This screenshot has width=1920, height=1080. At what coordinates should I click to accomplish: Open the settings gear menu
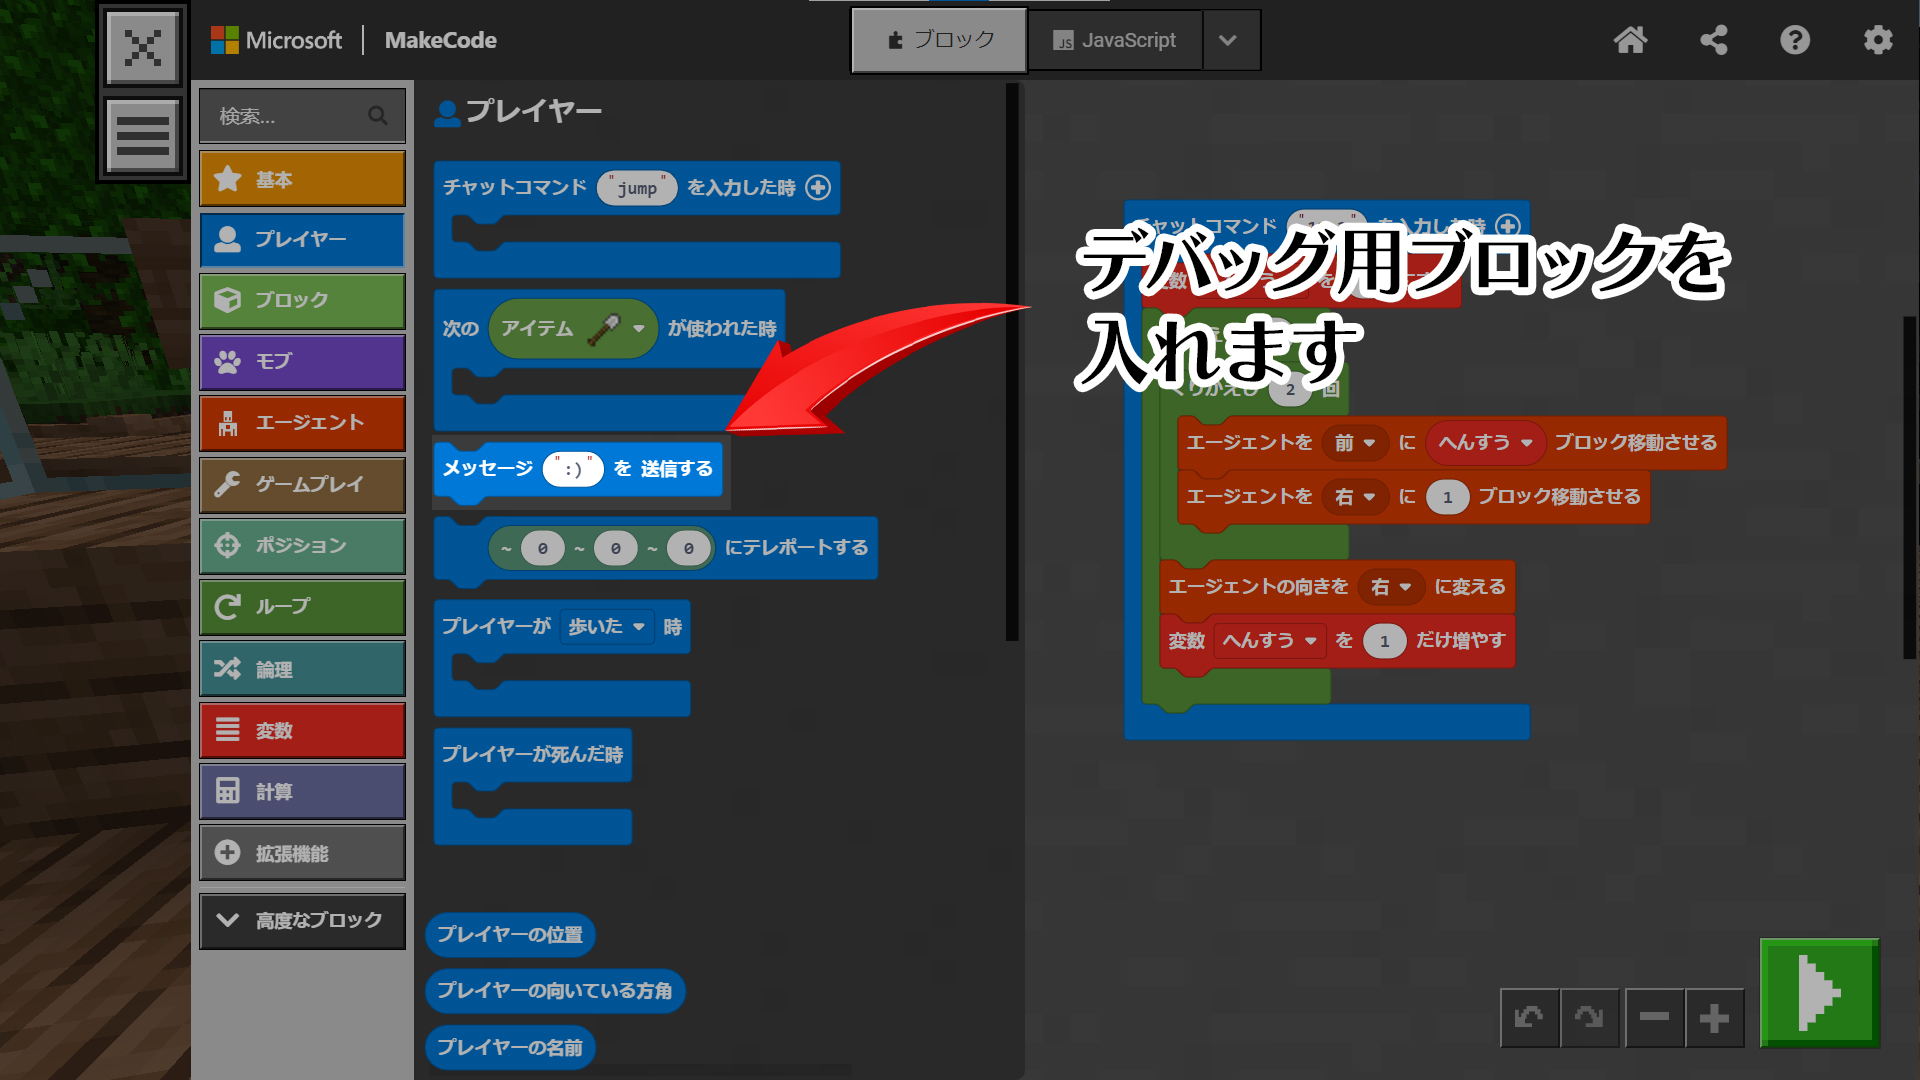pyautogui.click(x=1878, y=40)
